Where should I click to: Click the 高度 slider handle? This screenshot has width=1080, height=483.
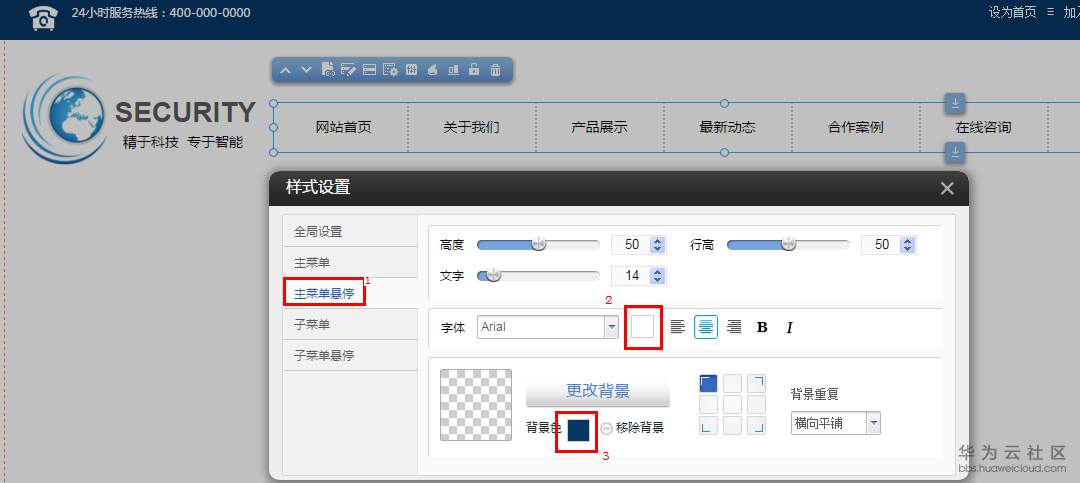click(539, 244)
